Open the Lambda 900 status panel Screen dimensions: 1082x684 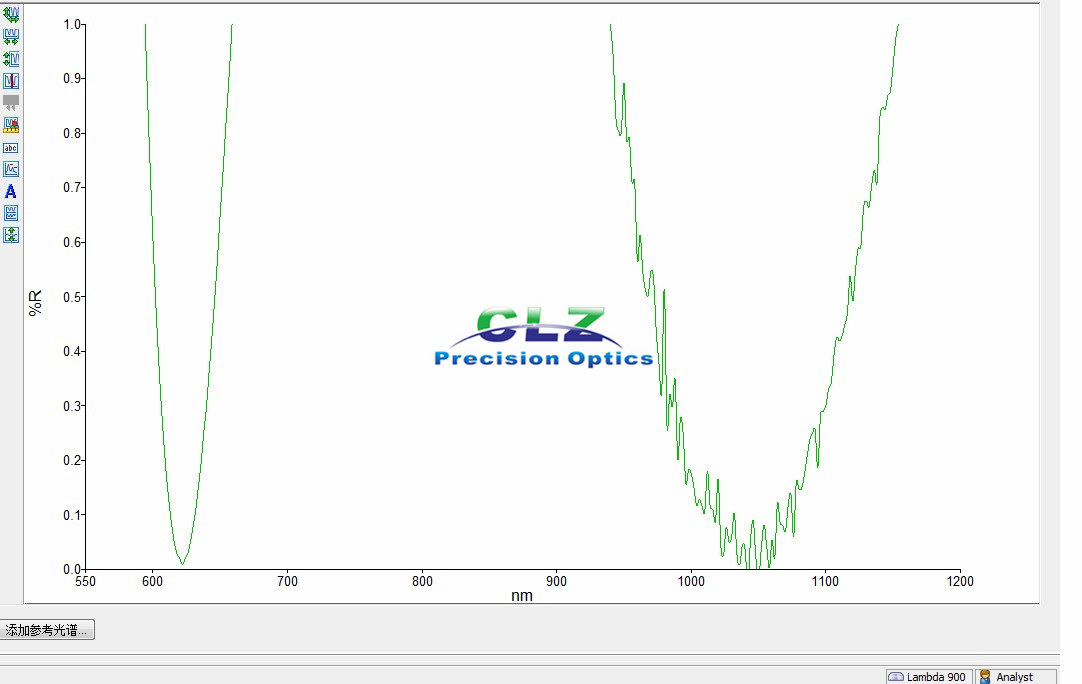[928, 676]
